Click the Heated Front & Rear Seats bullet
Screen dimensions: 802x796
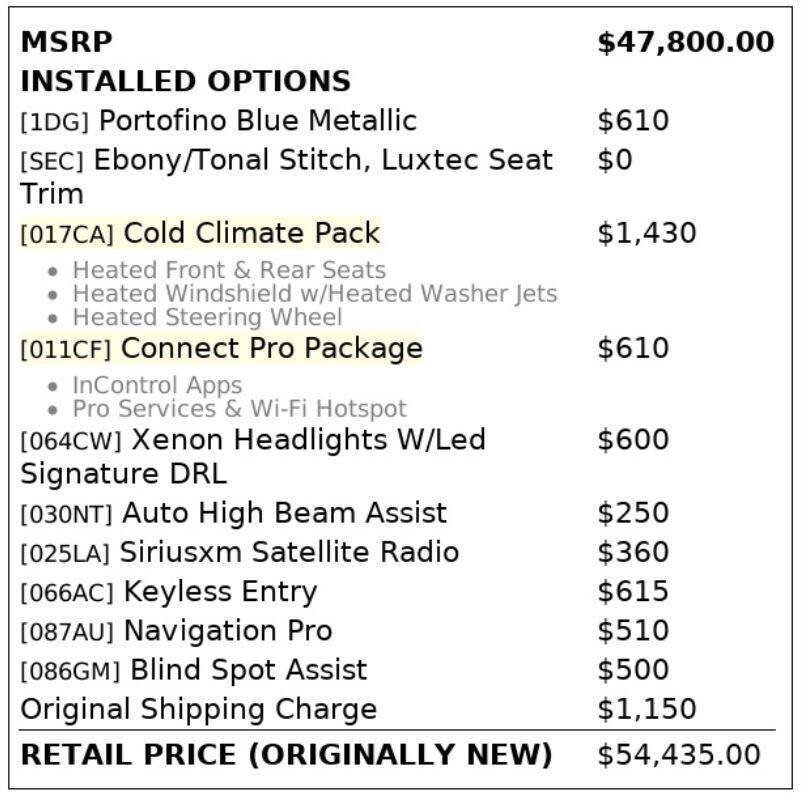pos(229,270)
